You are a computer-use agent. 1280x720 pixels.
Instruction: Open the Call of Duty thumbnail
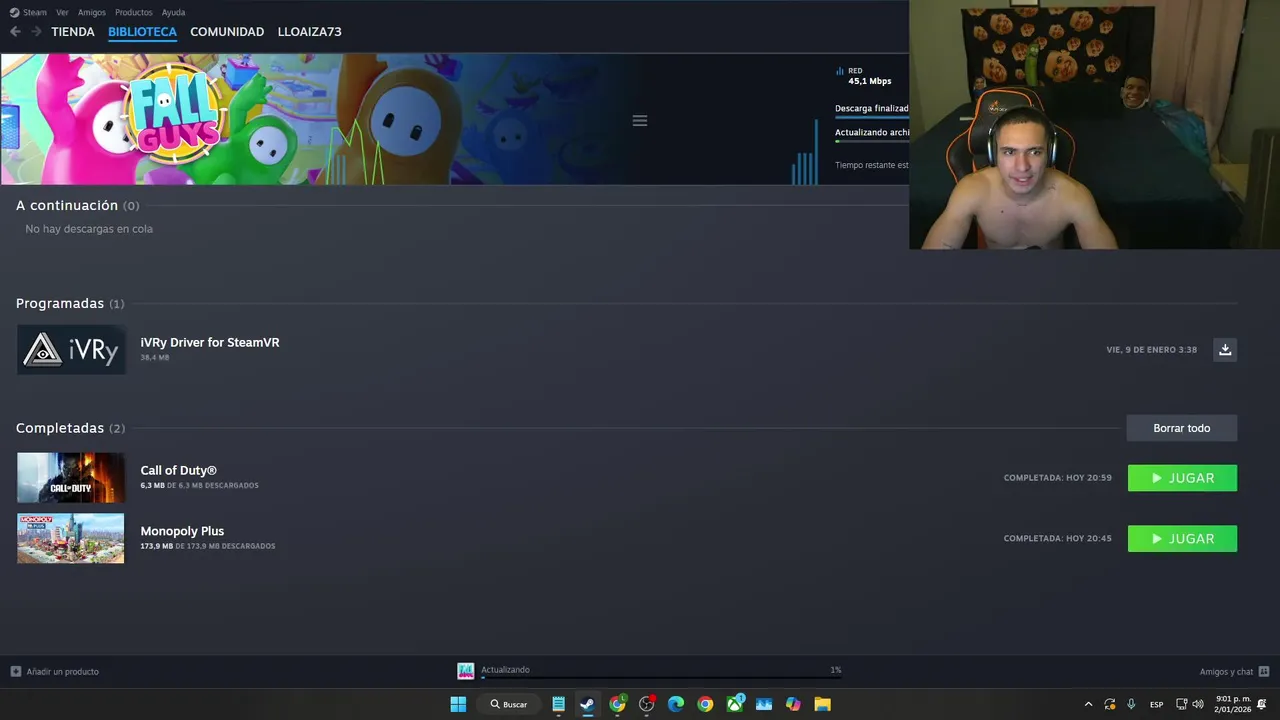click(x=71, y=478)
